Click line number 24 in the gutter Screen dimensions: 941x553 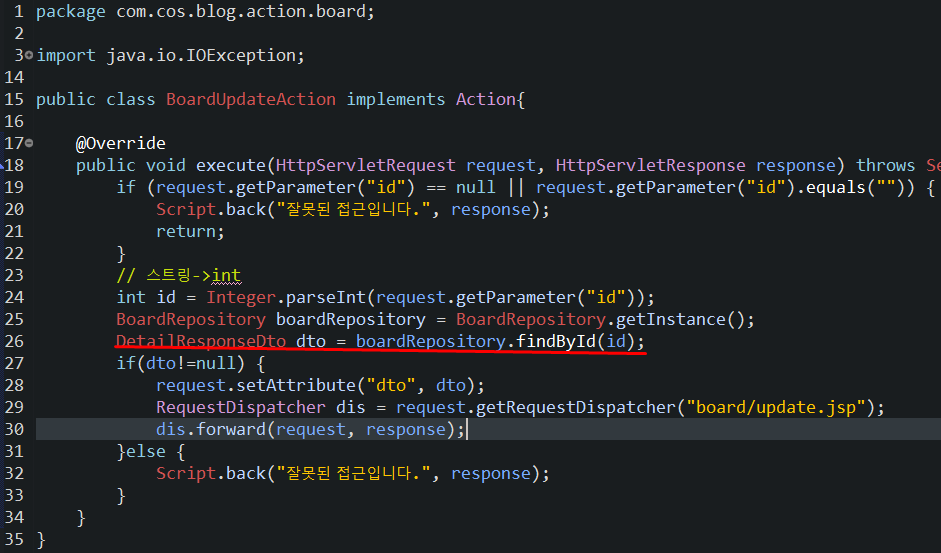14,297
